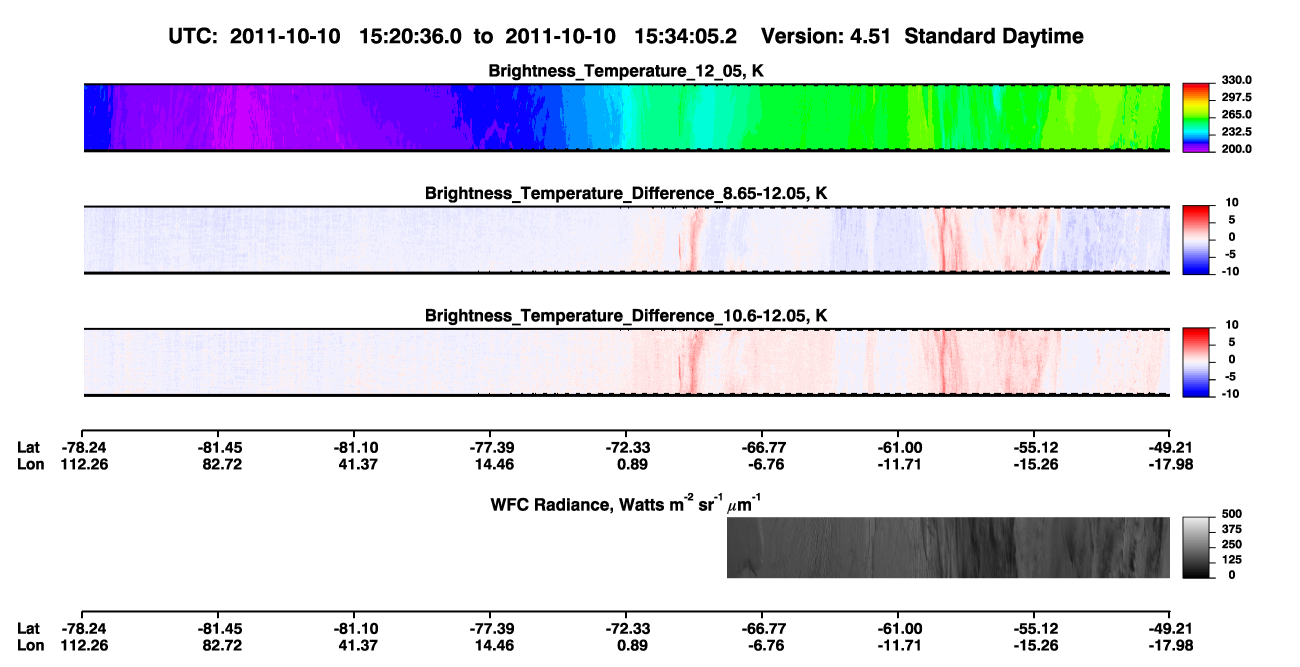1300x667 pixels.
Task: Click latitude -81.45 on the bottom axis
Action: pyautogui.click(x=218, y=628)
